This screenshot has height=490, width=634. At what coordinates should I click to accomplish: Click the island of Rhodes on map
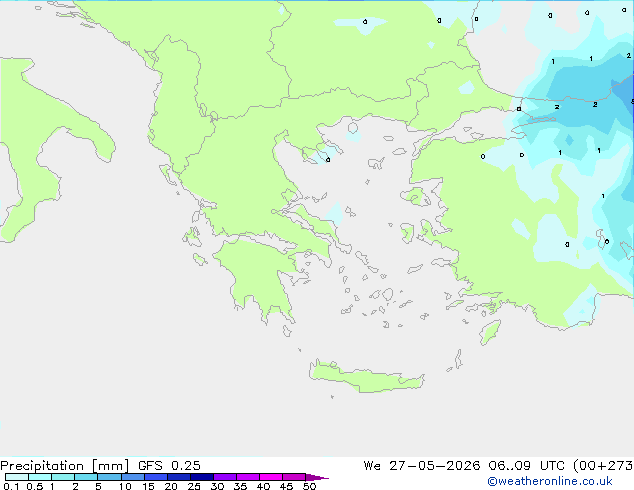click(x=490, y=332)
